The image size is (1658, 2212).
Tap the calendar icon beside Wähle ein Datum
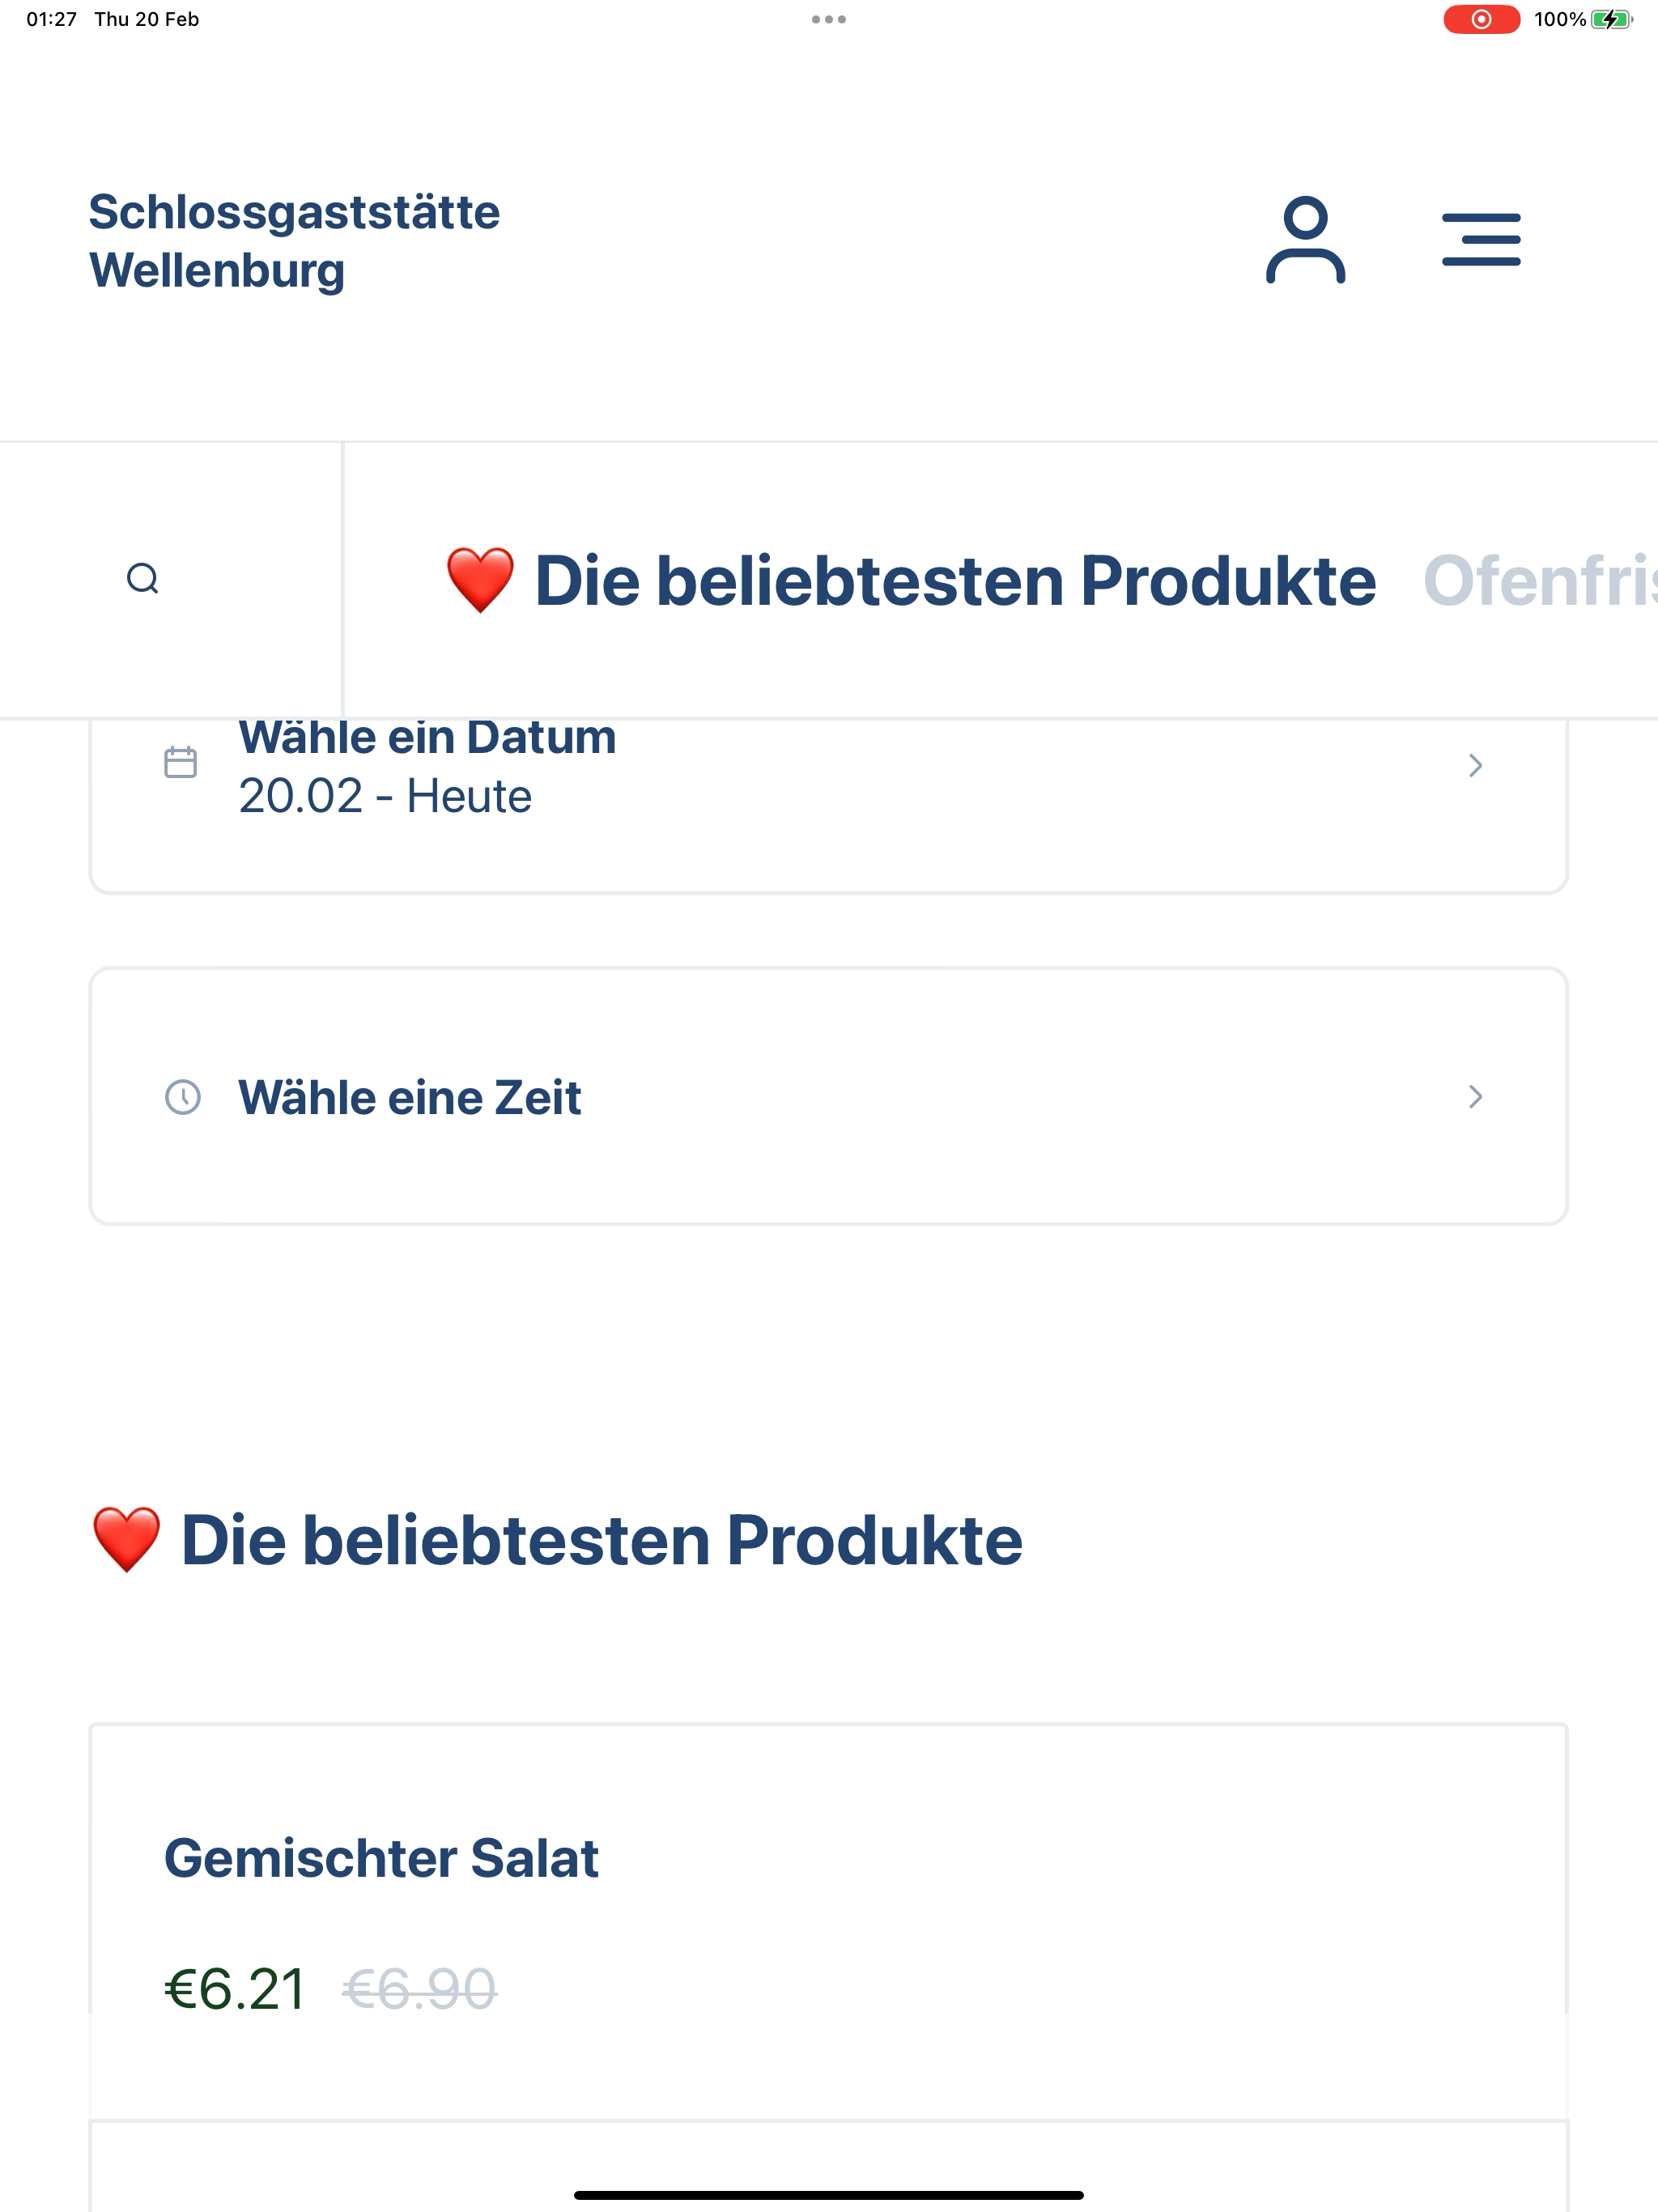click(x=180, y=762)
